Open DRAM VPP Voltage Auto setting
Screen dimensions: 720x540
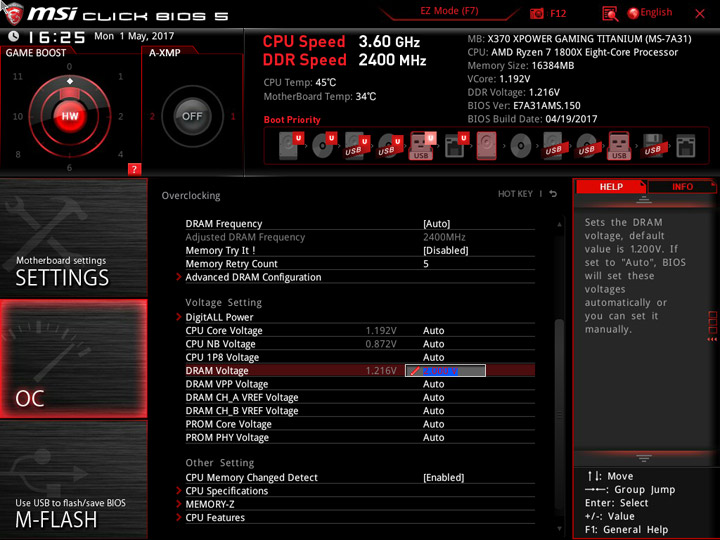[433, 384]
